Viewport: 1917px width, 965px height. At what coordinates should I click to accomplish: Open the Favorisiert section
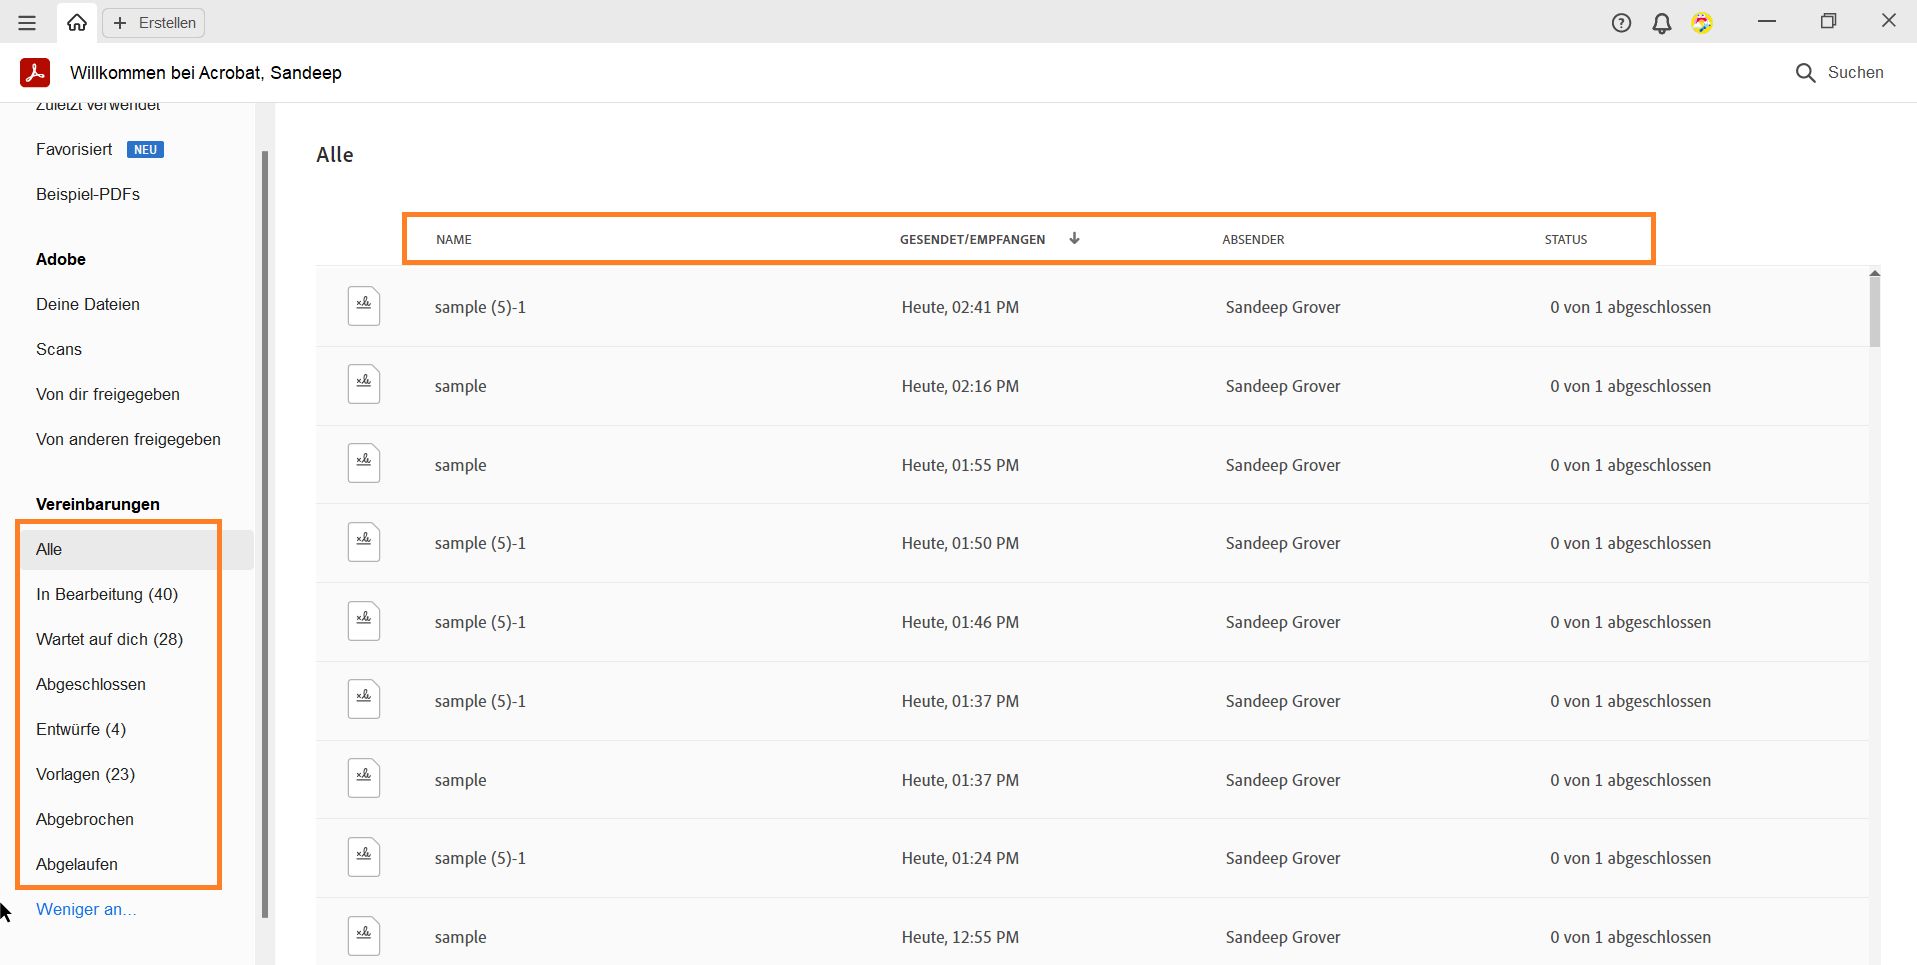click(x=74, y=149)
